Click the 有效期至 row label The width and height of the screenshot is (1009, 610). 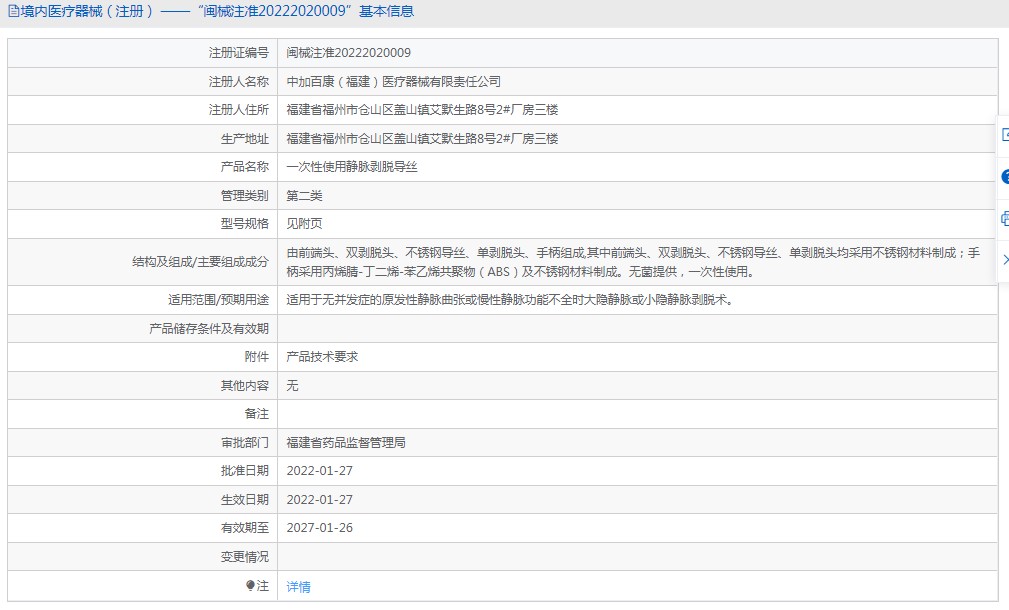click(245, 528)
